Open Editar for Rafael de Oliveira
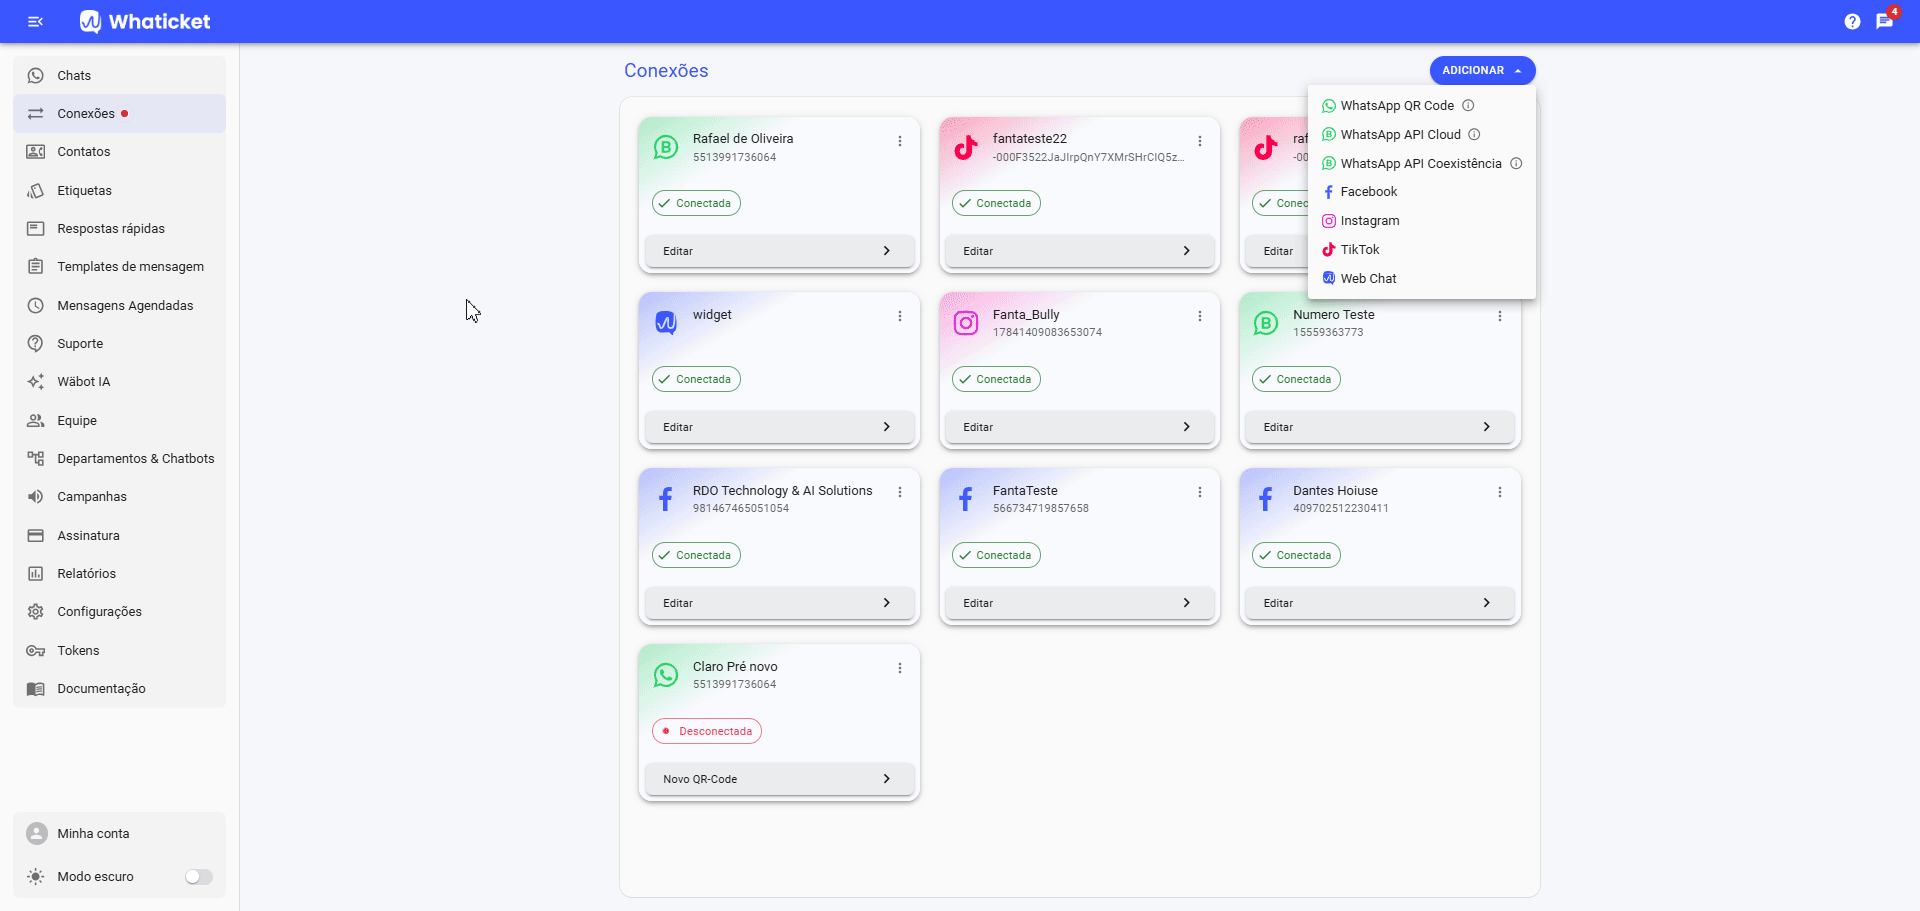Screen dimensions: 1920x911 [x=780, y=251]
